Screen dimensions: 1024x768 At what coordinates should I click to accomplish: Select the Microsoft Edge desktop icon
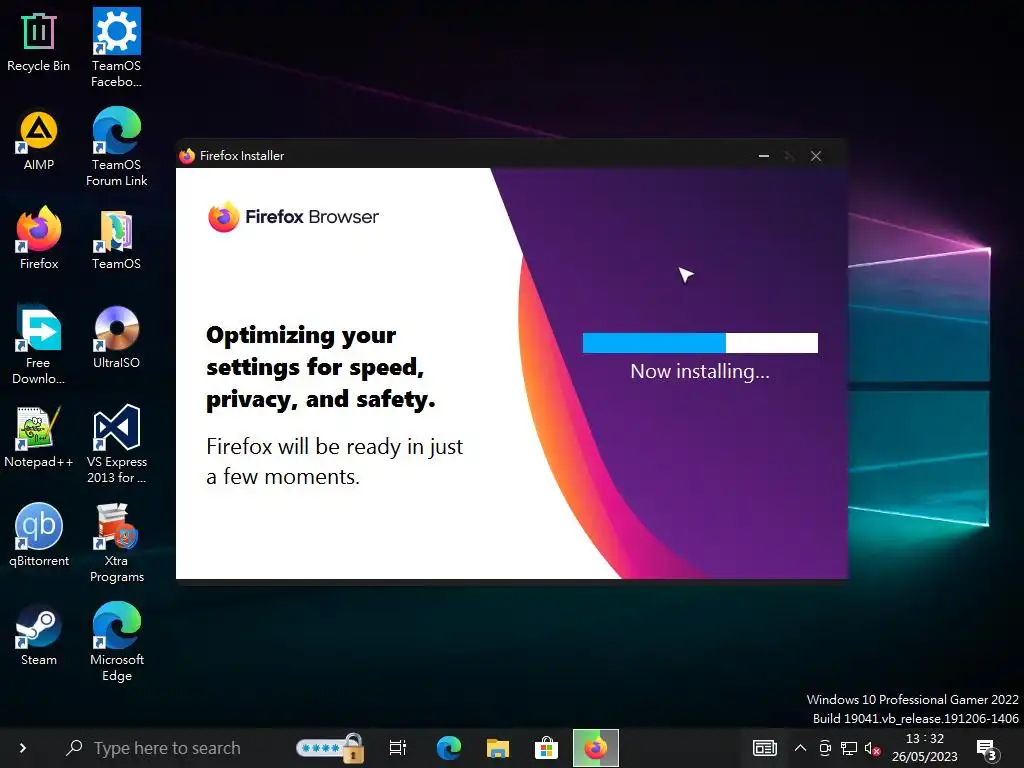[116, 642]
